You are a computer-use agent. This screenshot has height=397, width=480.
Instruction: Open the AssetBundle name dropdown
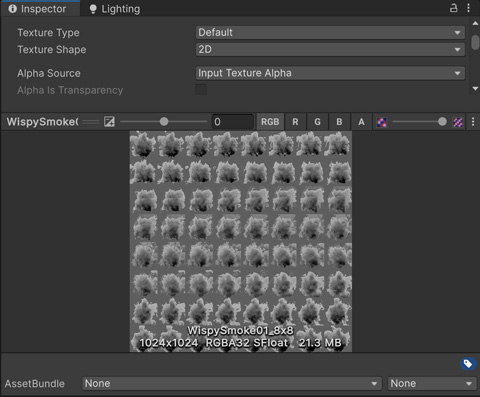point(232,383)
